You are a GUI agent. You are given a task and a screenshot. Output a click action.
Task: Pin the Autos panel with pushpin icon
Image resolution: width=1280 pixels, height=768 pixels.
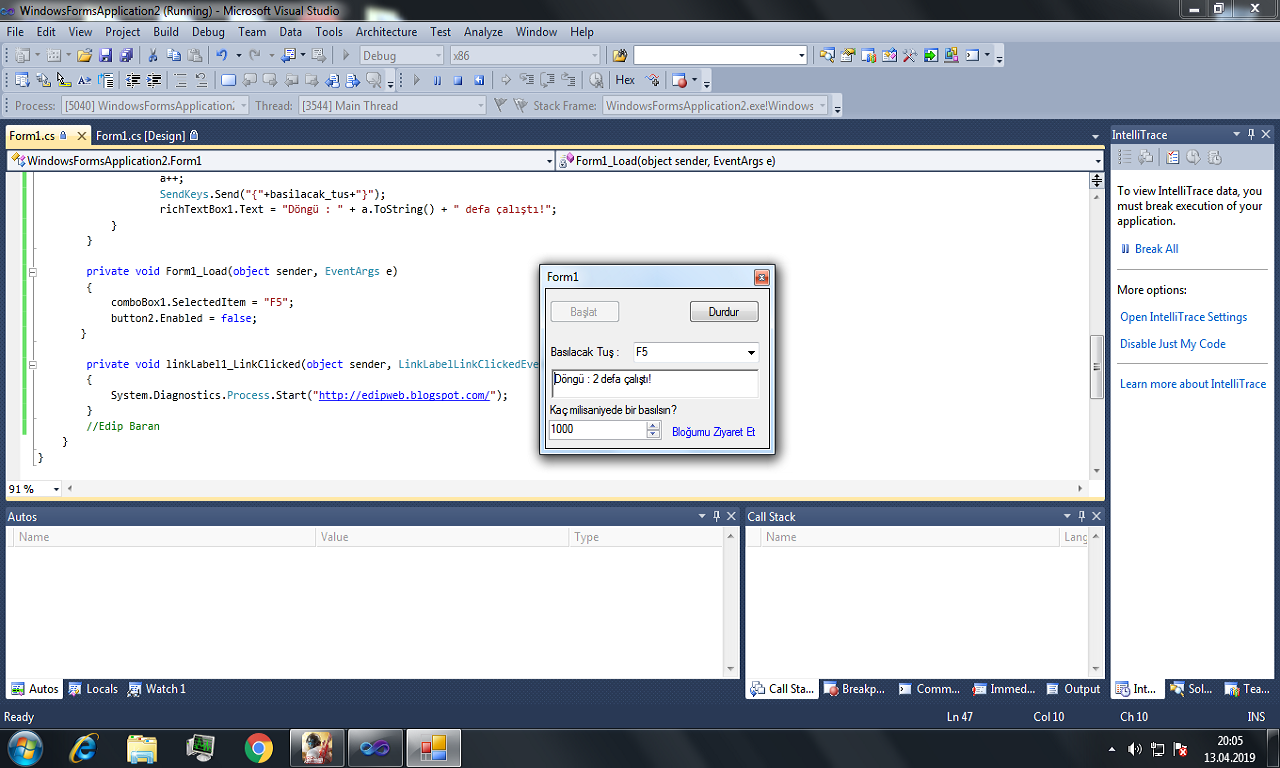[x=716, y=516]
